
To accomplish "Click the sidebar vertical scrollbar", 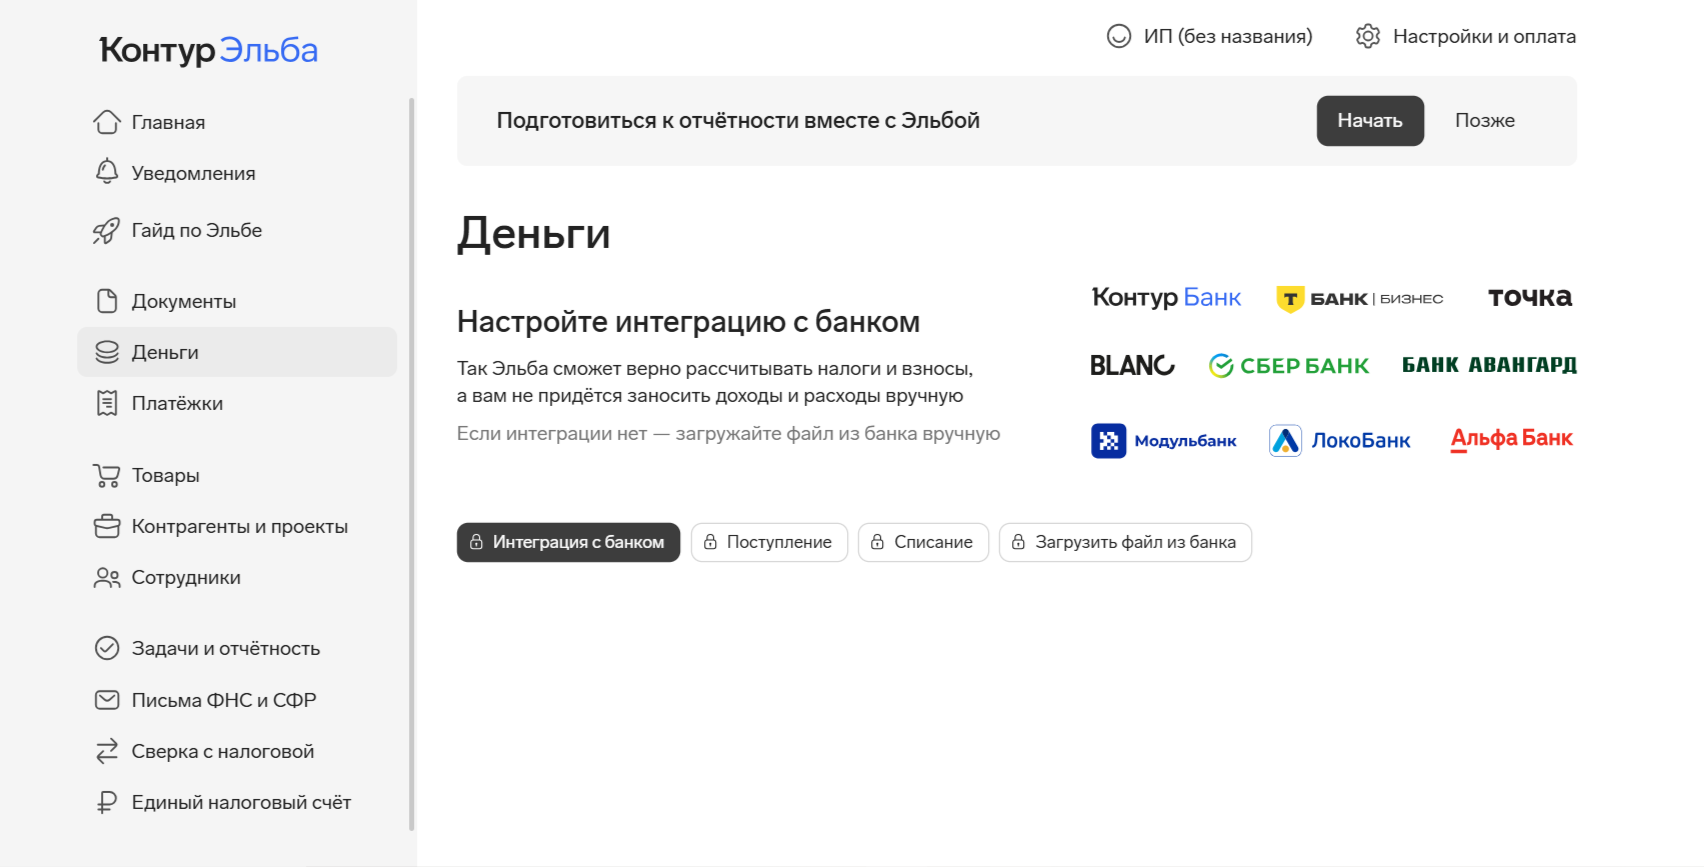I will point(411,460).
